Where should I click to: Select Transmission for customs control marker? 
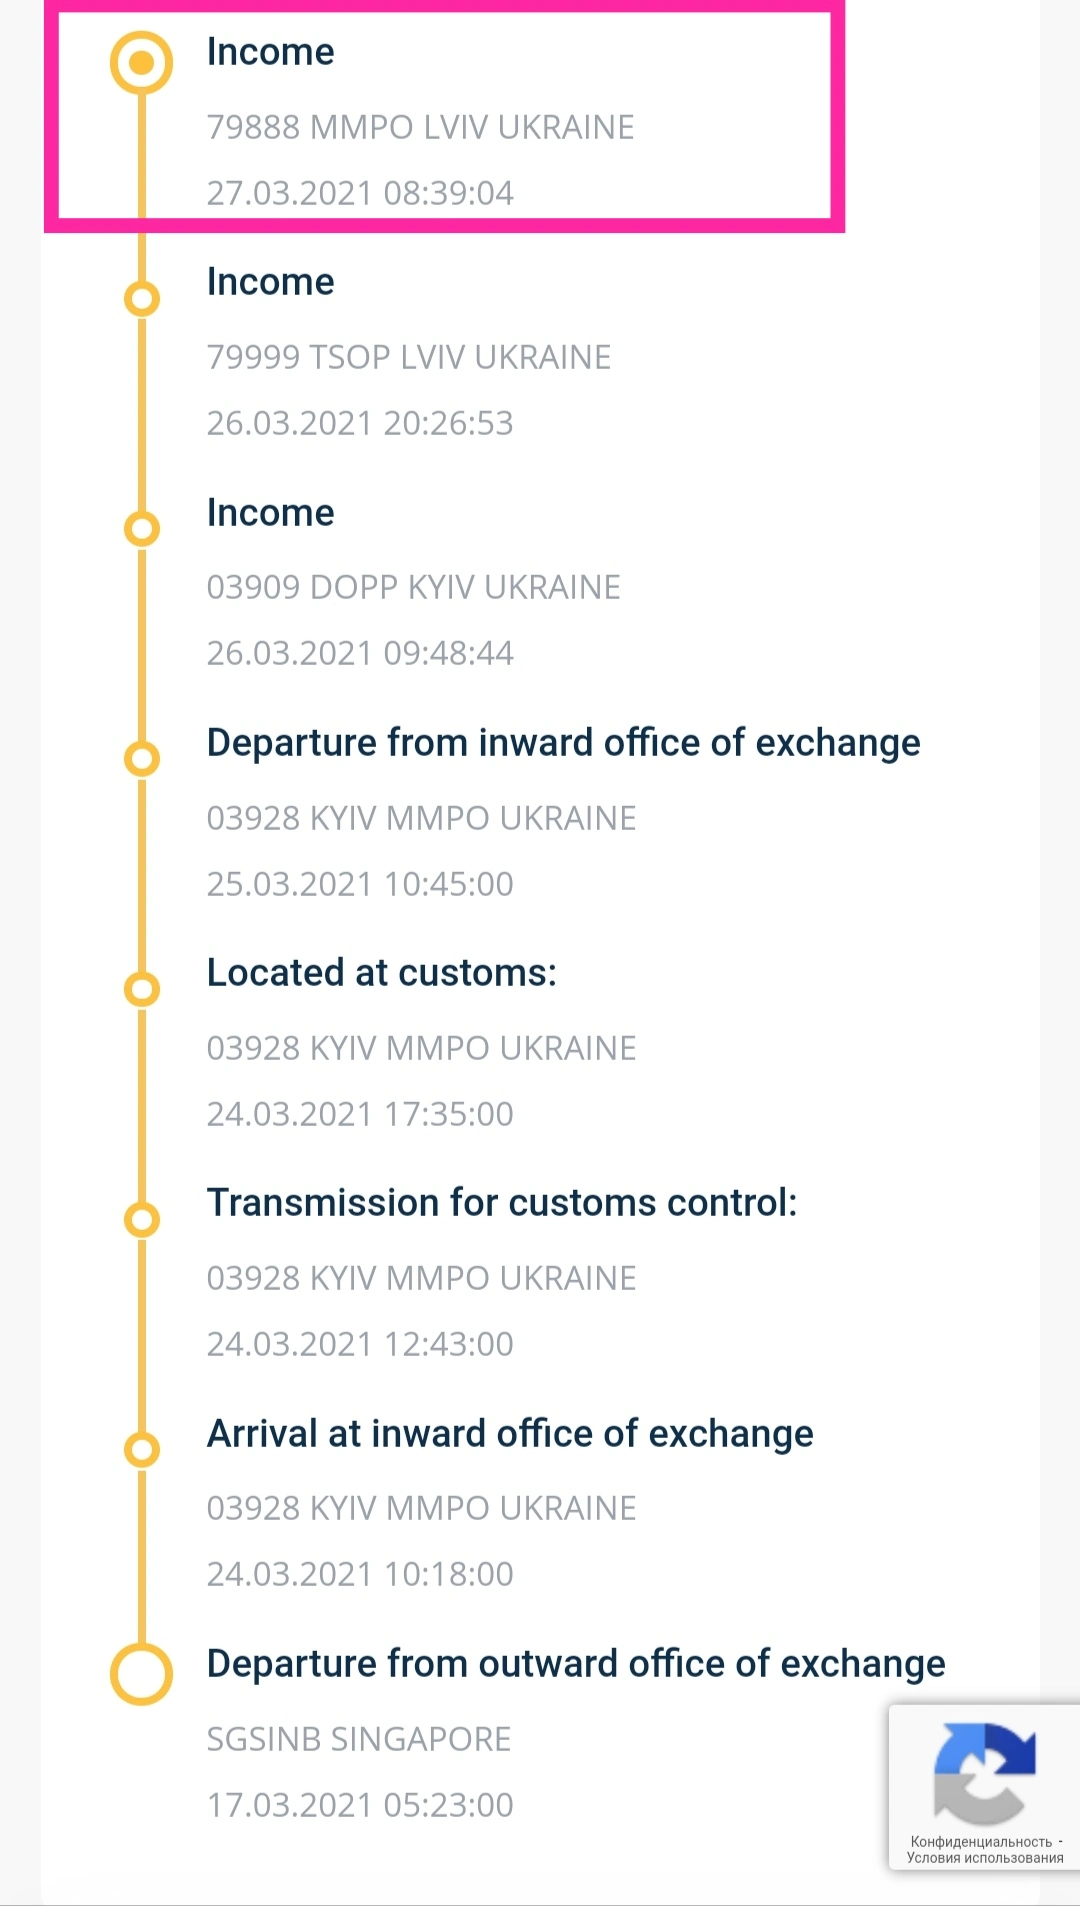tap(141, 1219)
